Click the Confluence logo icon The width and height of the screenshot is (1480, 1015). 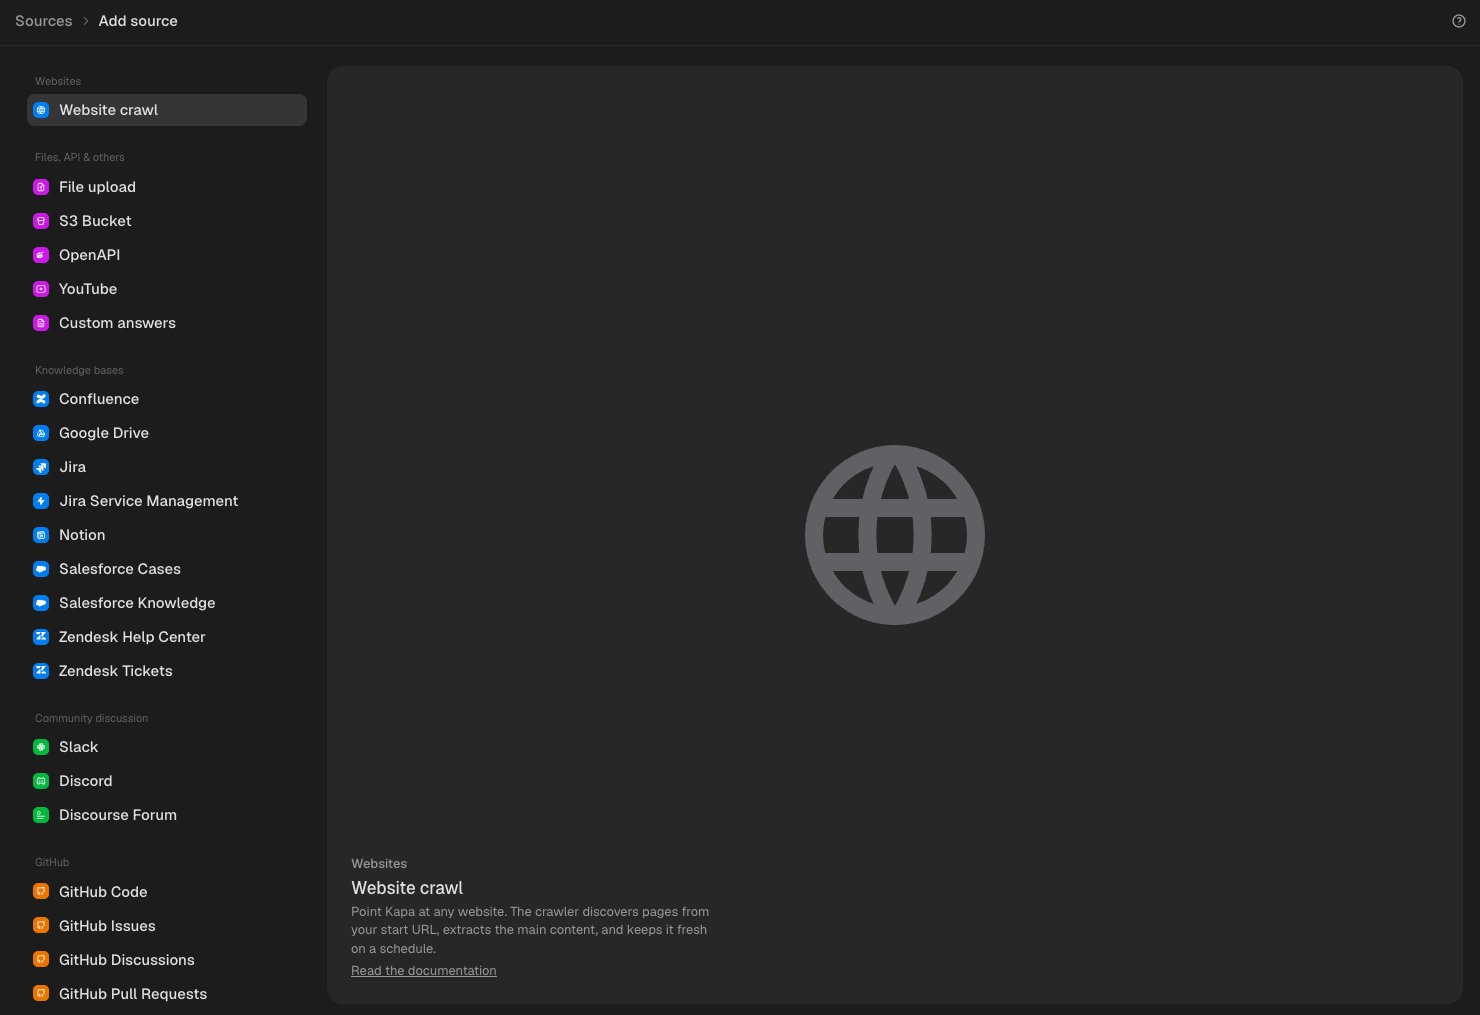(41, 399)
